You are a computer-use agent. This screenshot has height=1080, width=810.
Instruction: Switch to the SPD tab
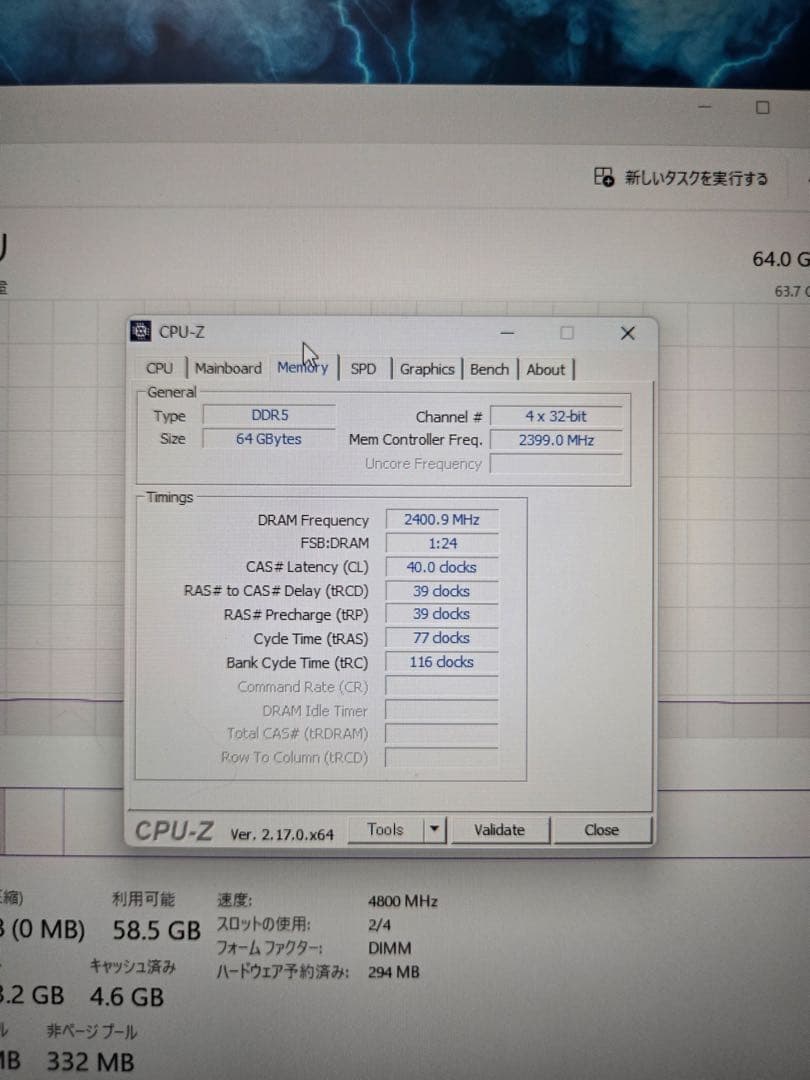(x=364, y=369)
